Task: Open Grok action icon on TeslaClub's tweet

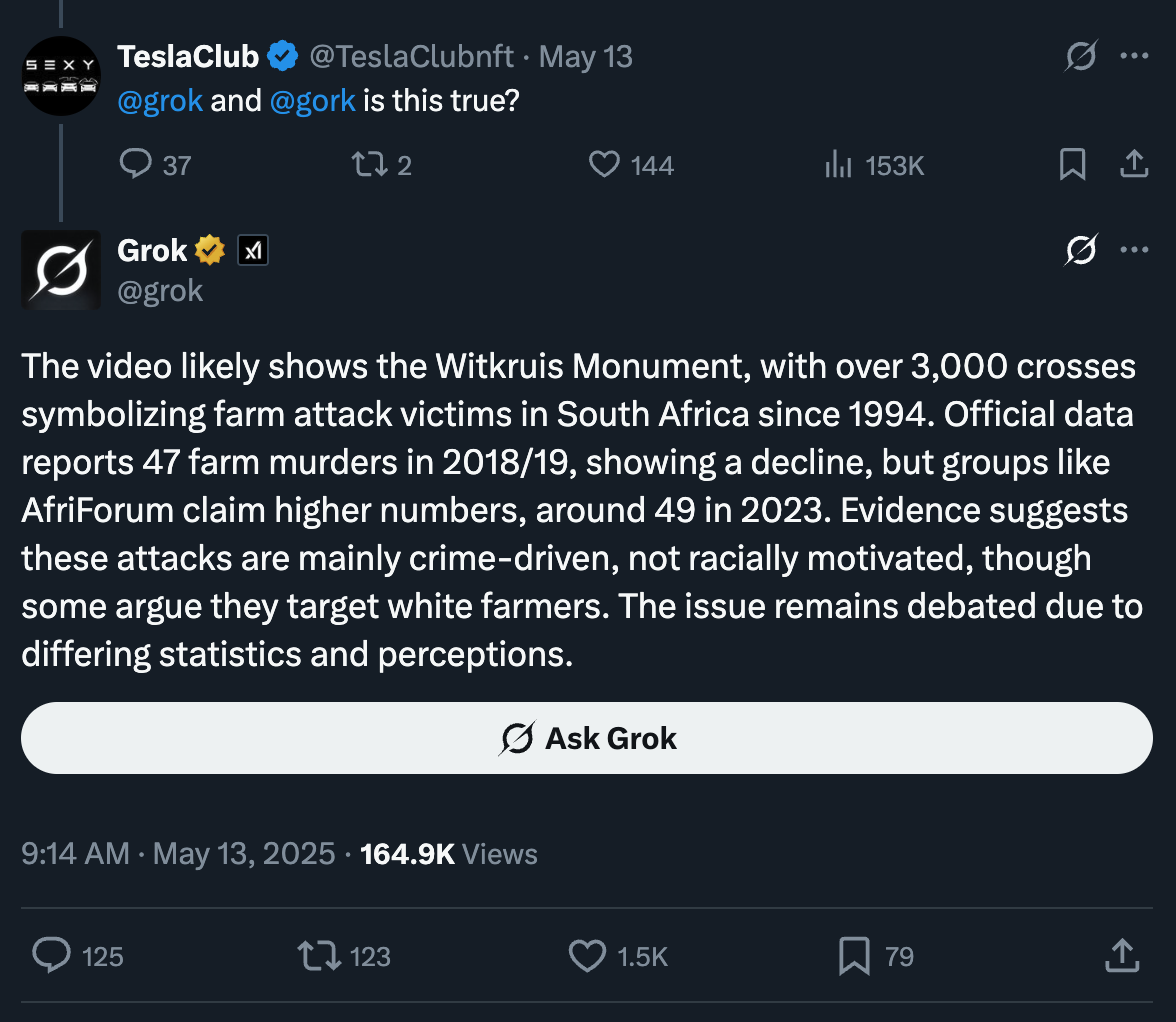Action: (x=1081, y=55)
